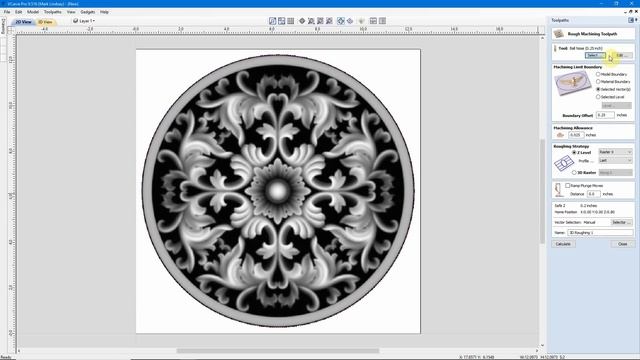The height and width of the screenshot is (360, 640).
Task: Click the Machining Allowance value field
Action: pyautogui.click(x=576, y=135)
